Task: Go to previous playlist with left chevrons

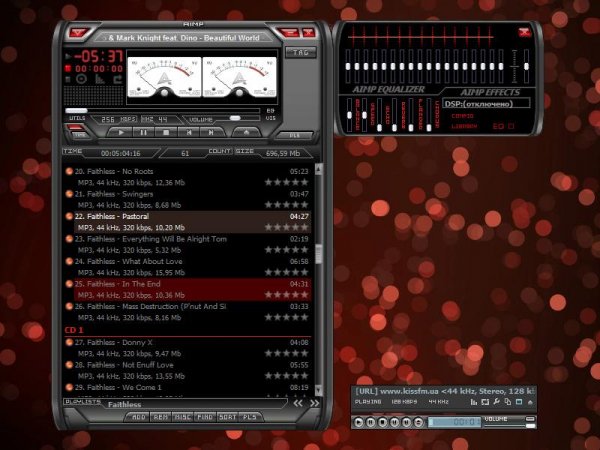Action: (x=298, y=403)
